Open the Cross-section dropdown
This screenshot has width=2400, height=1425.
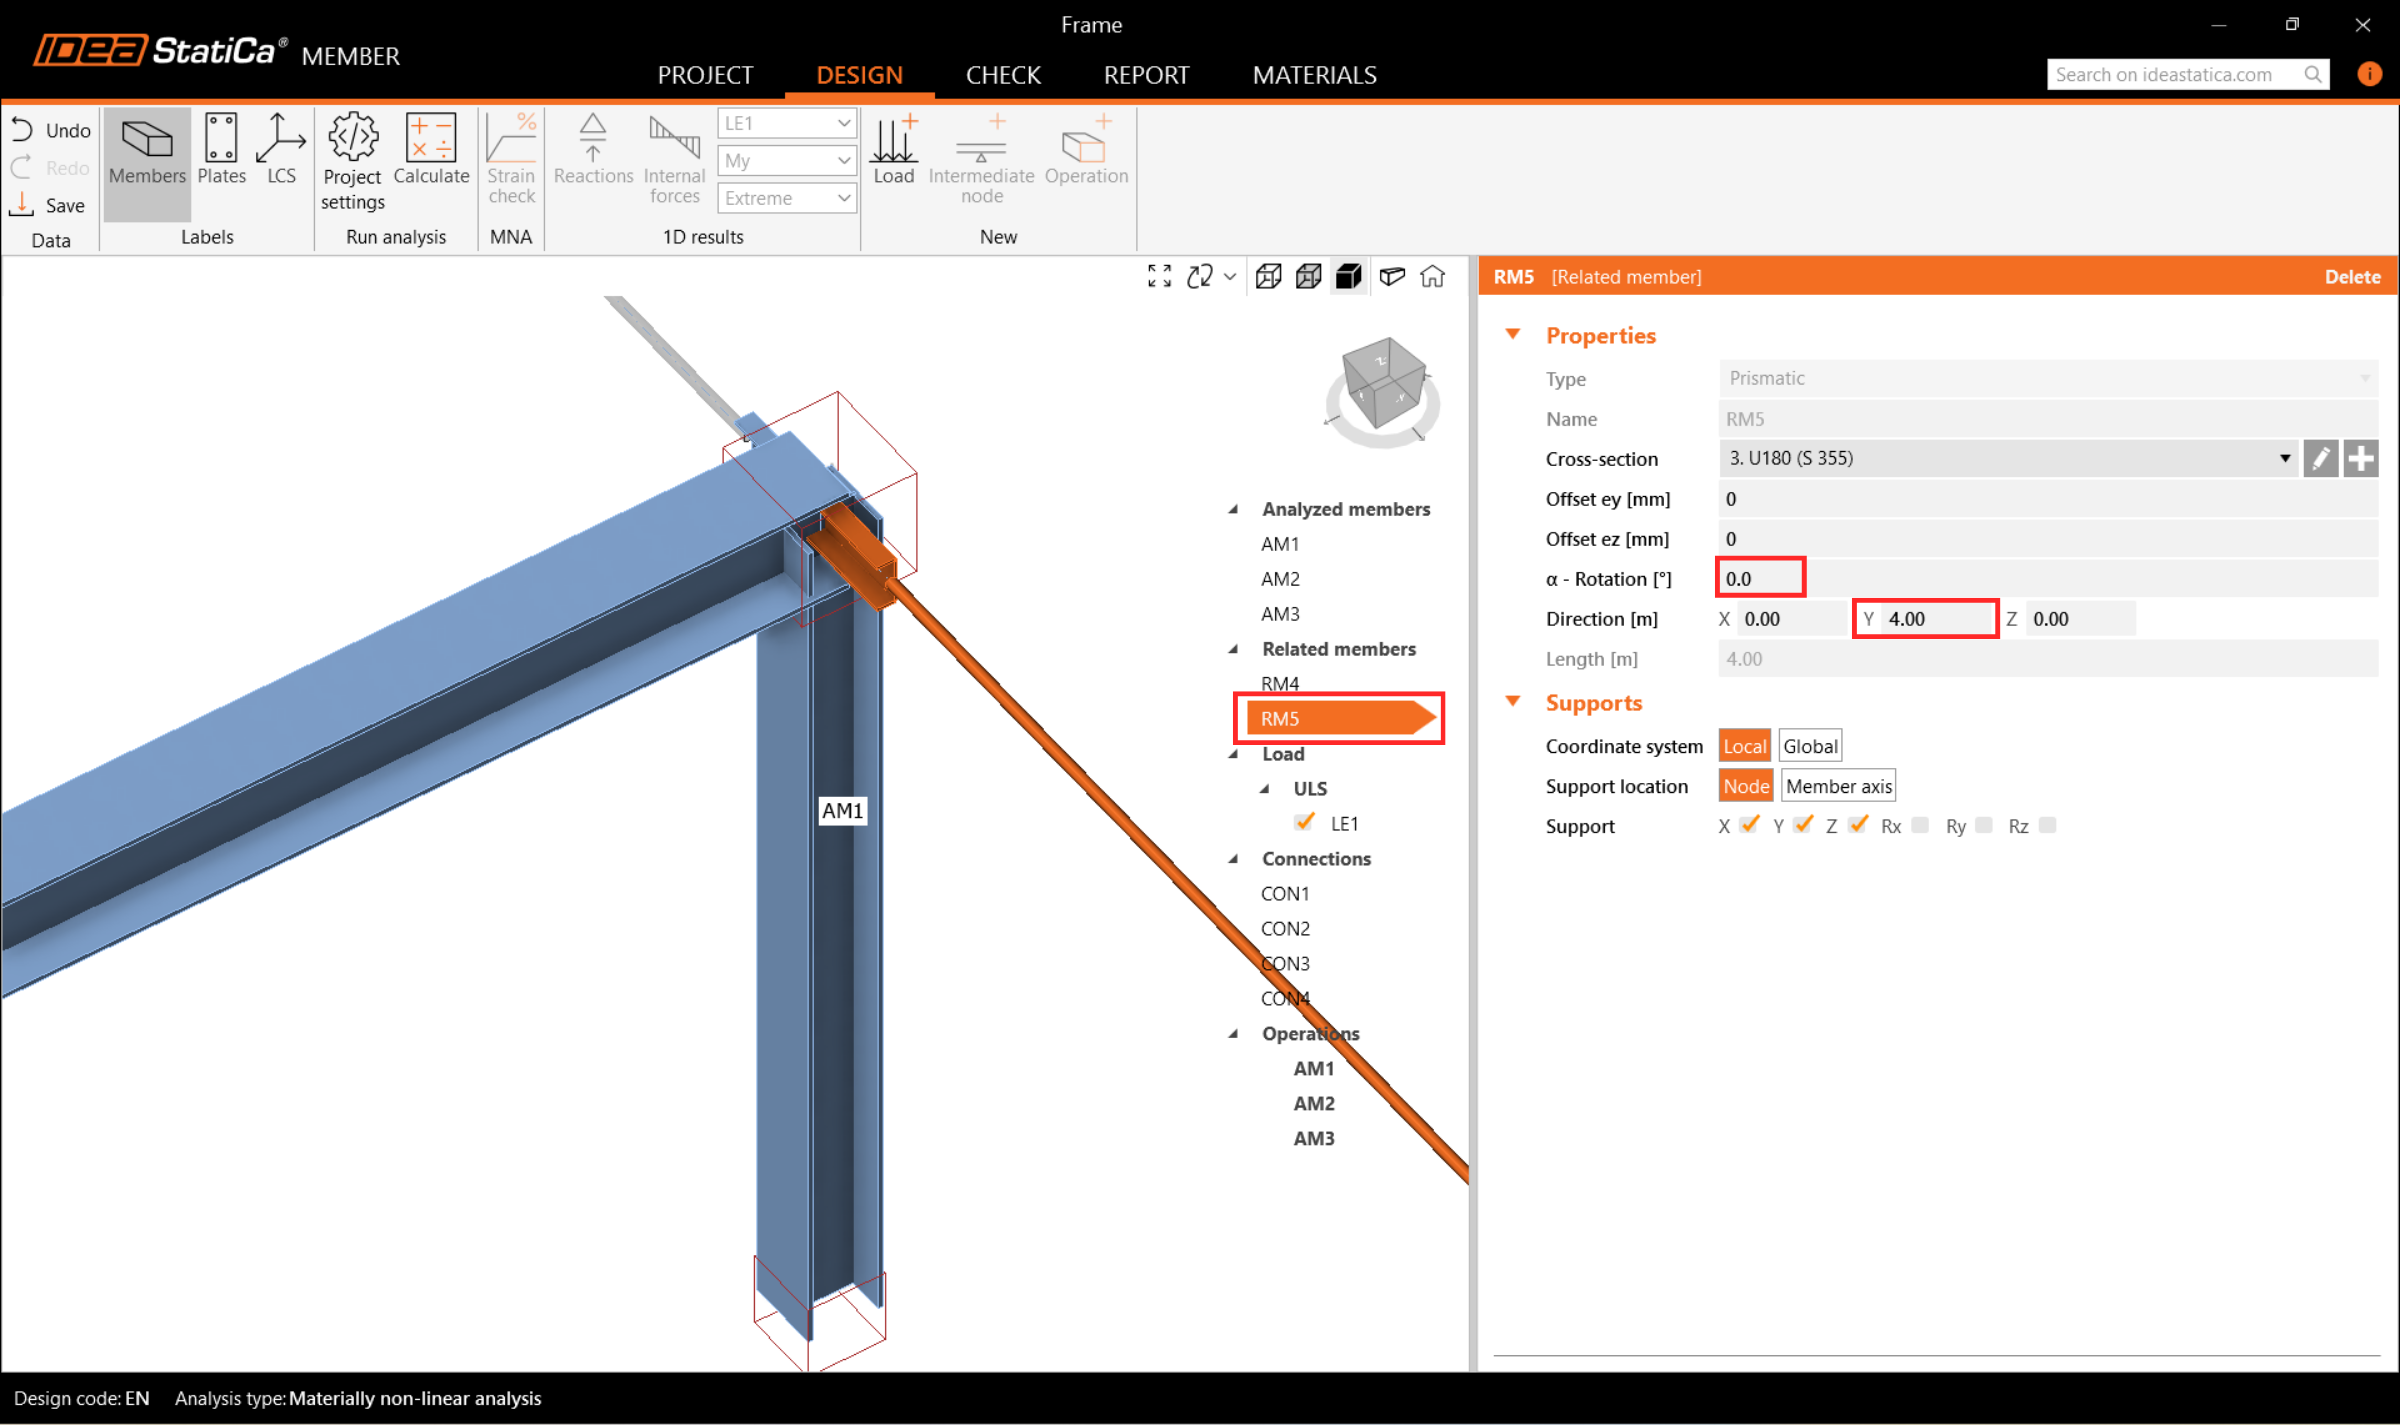pos(2284,459)
